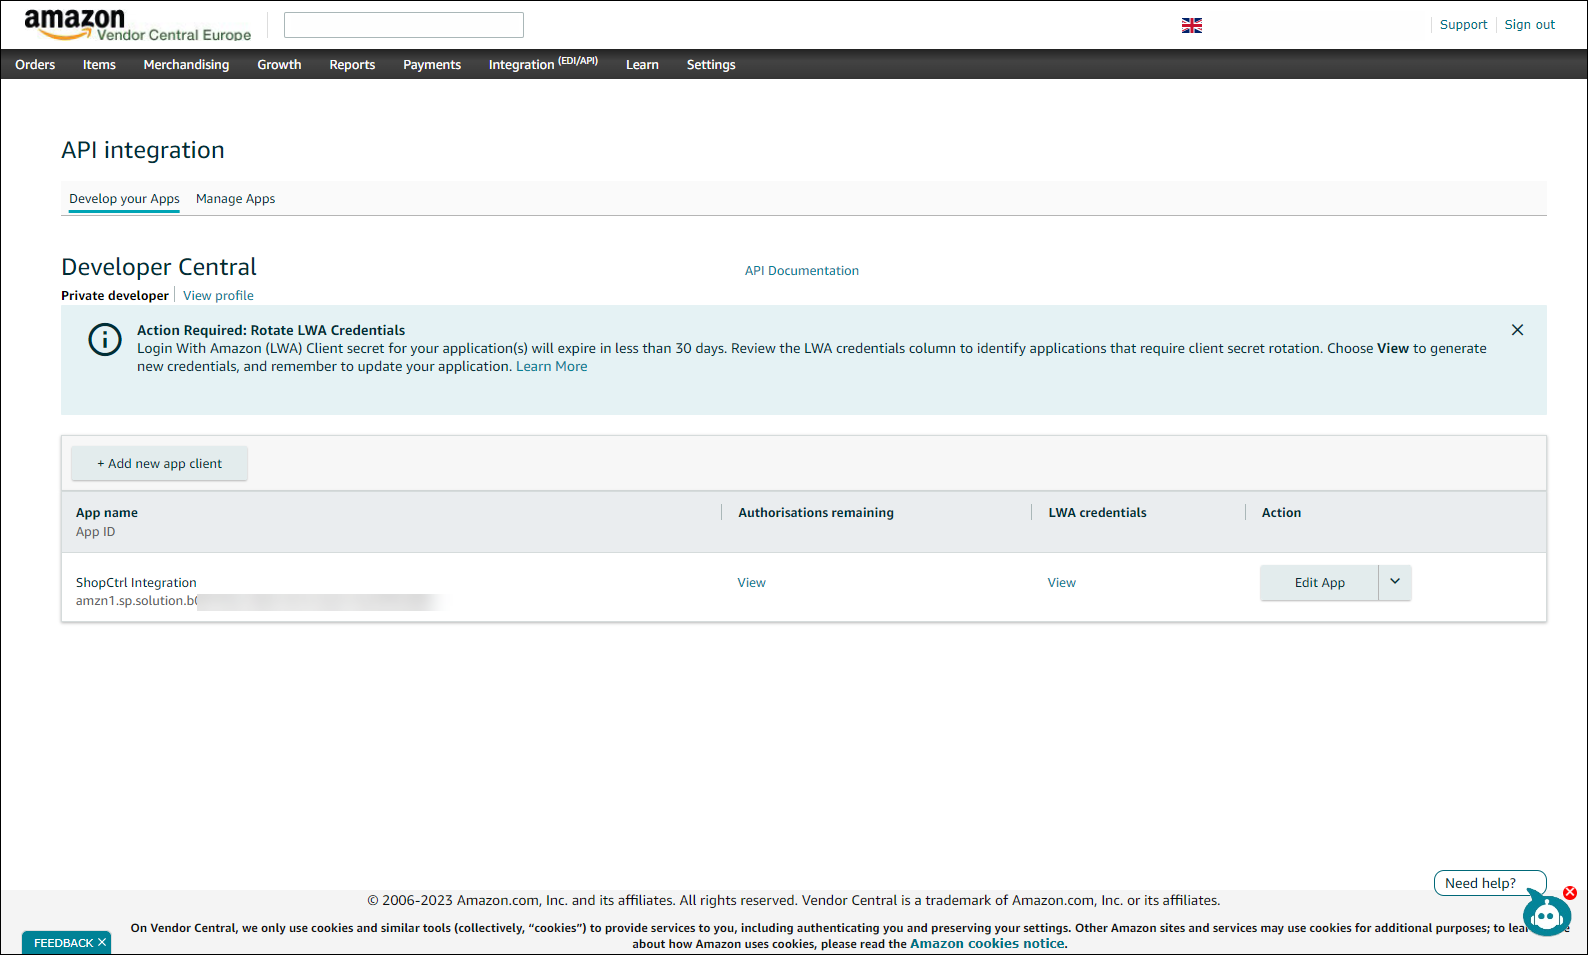Open the Orders menu
The width and height of the screenshot is (1588, 955).
(35, 65)
